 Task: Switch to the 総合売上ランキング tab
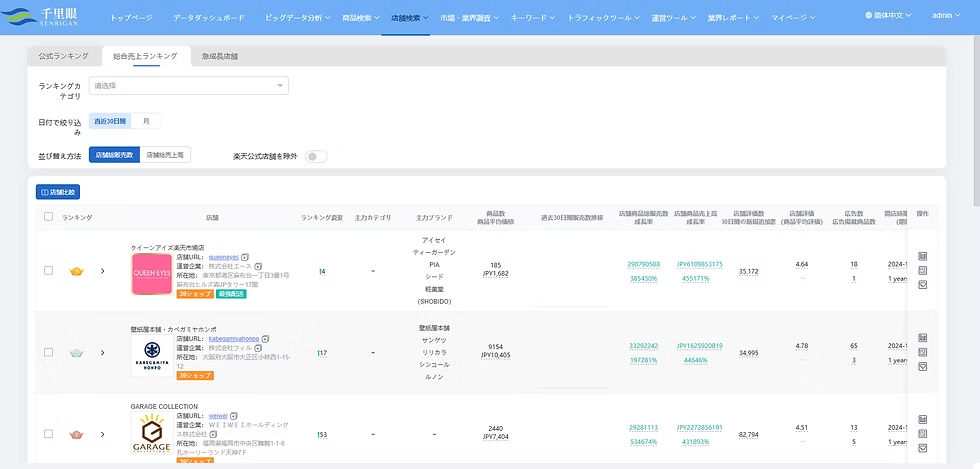pyautogui.click(x=145, y=56)
